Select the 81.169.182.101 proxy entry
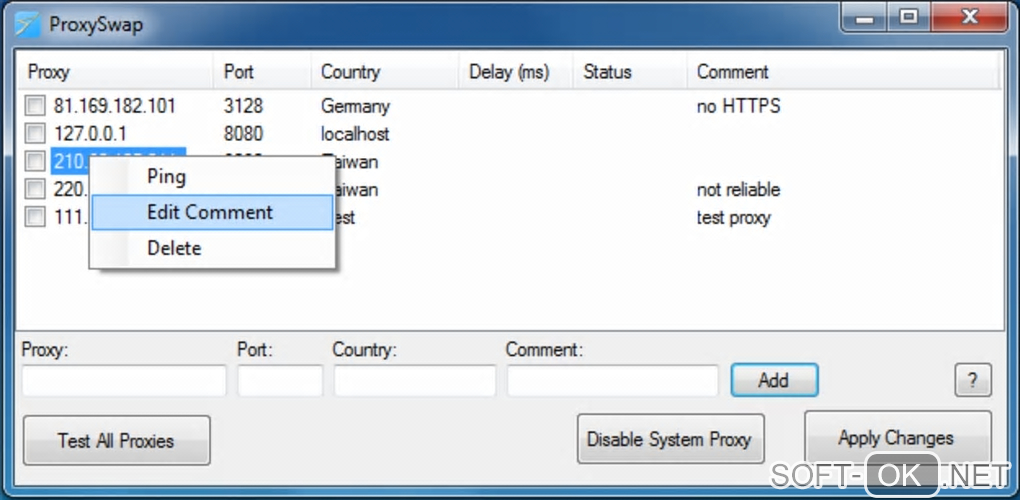This screenshot has height=500, width=1020. coord(115,106)
